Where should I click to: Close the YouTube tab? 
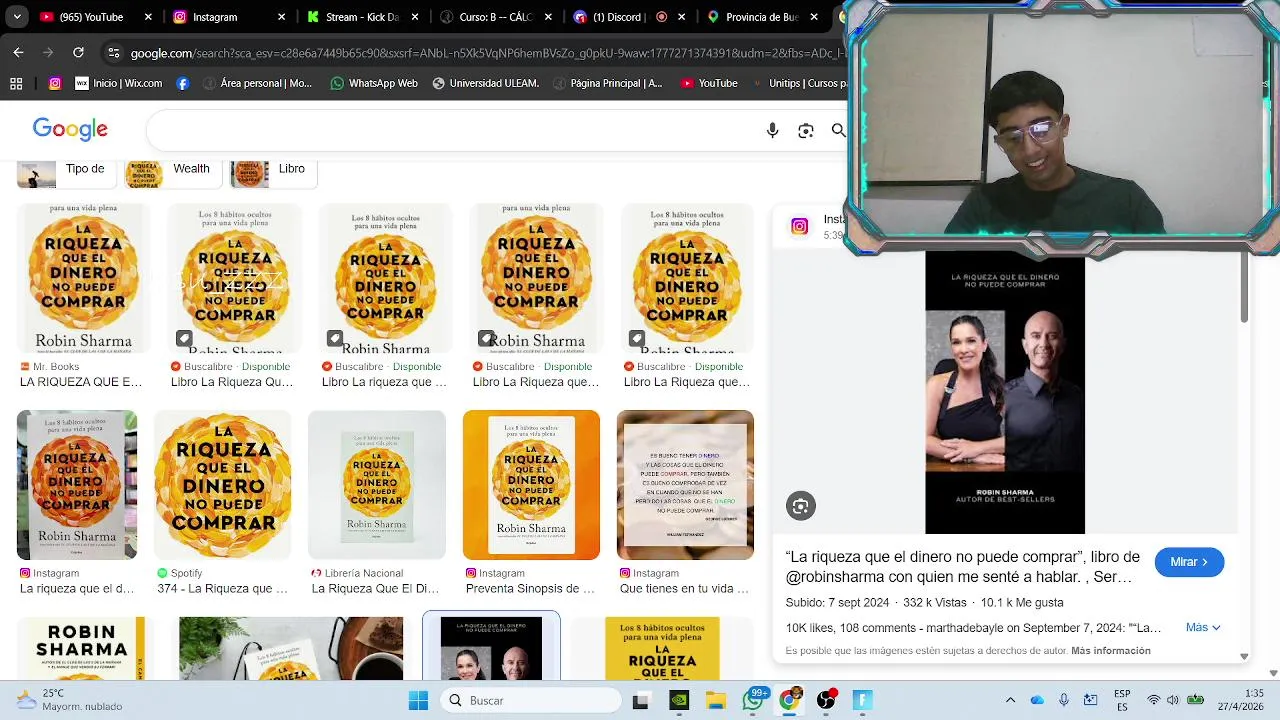click(148, 17)
